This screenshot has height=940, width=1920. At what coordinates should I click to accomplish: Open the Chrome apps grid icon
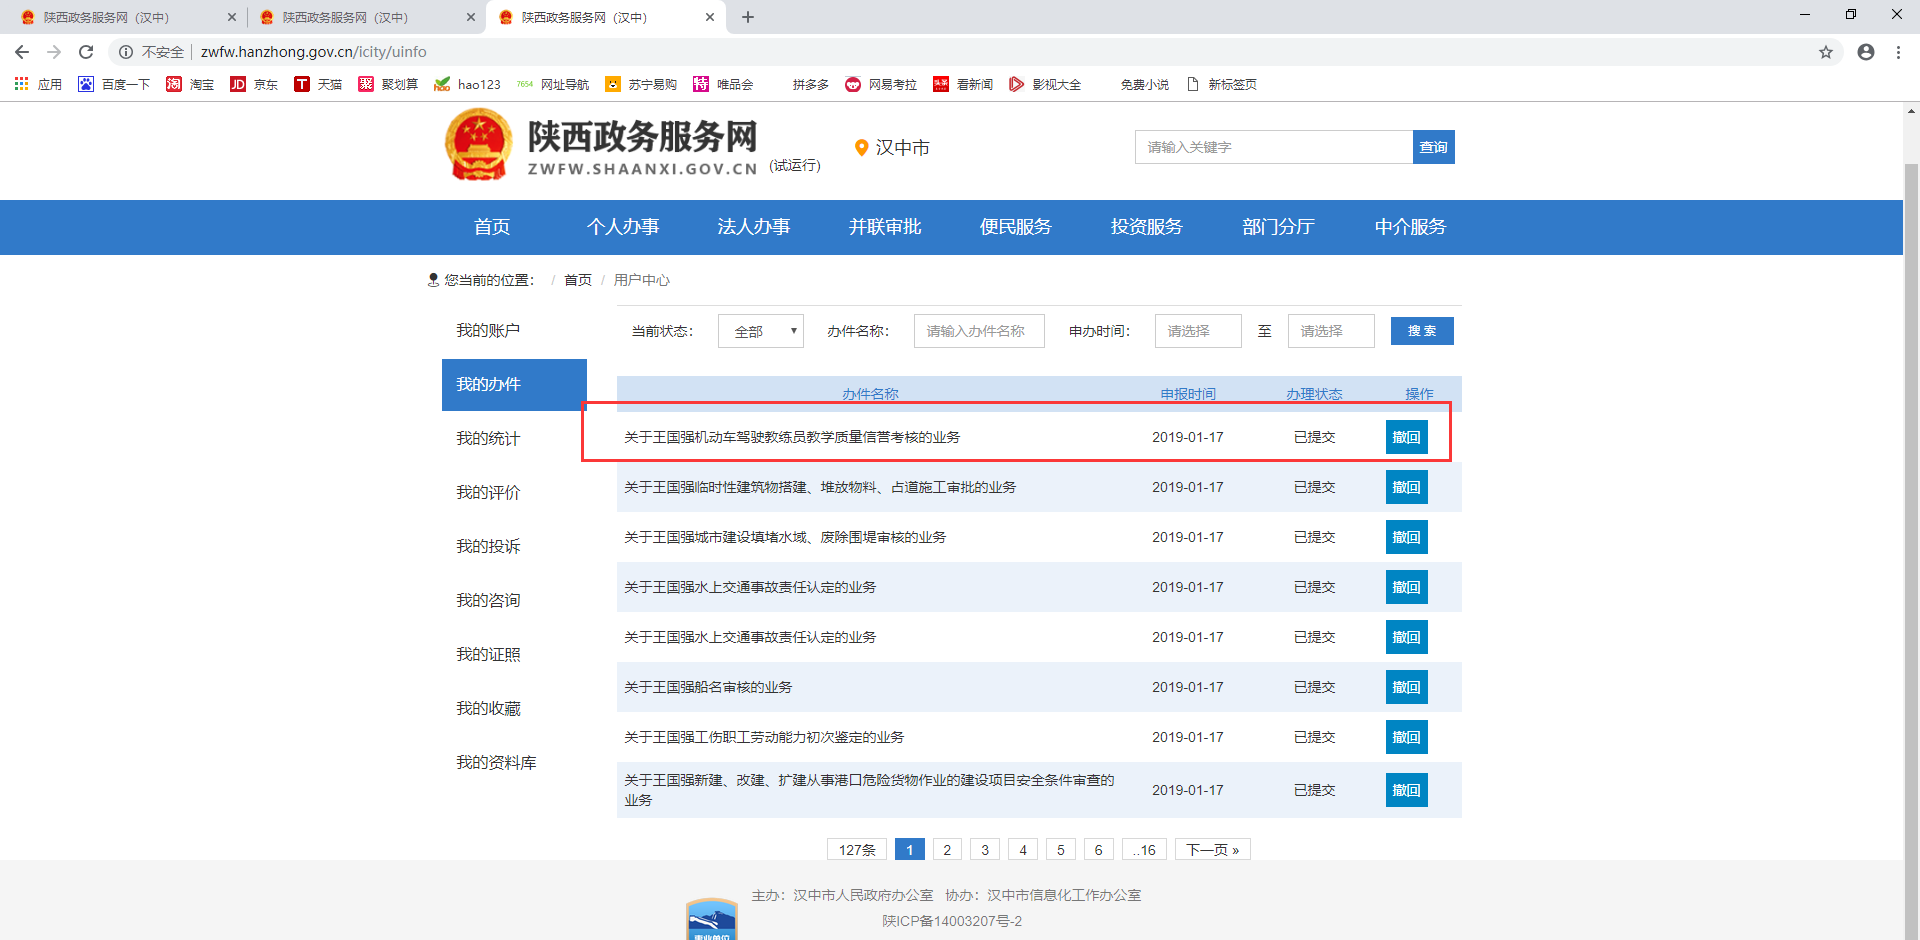tap(20, 84)
